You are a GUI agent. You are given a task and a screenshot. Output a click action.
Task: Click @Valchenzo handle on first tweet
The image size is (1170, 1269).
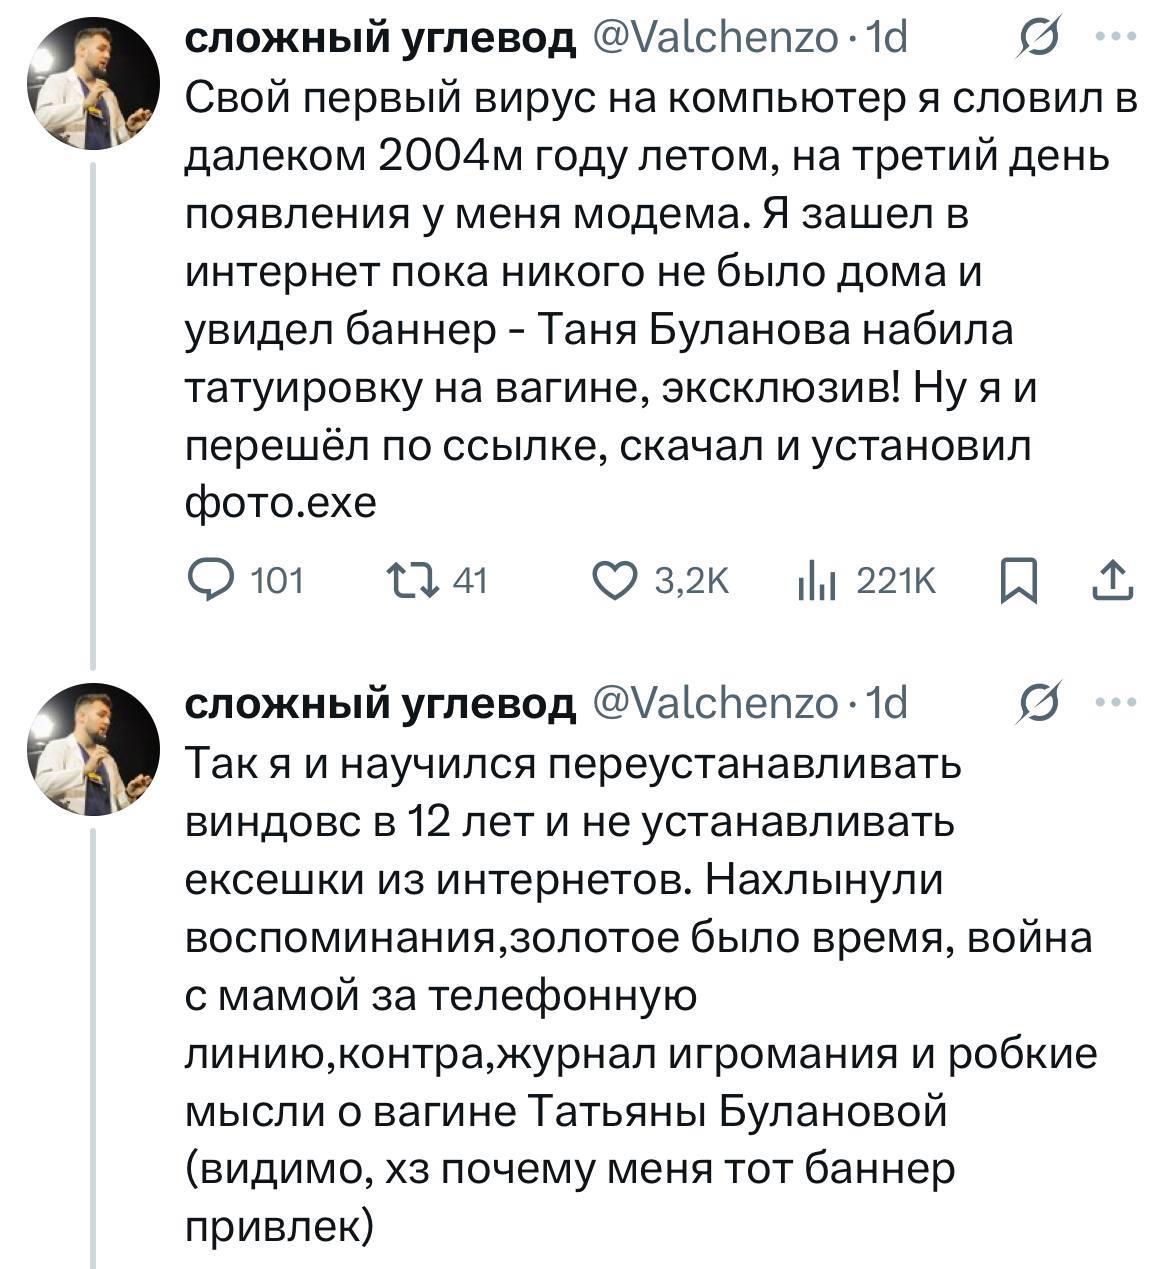click(716, 38)
